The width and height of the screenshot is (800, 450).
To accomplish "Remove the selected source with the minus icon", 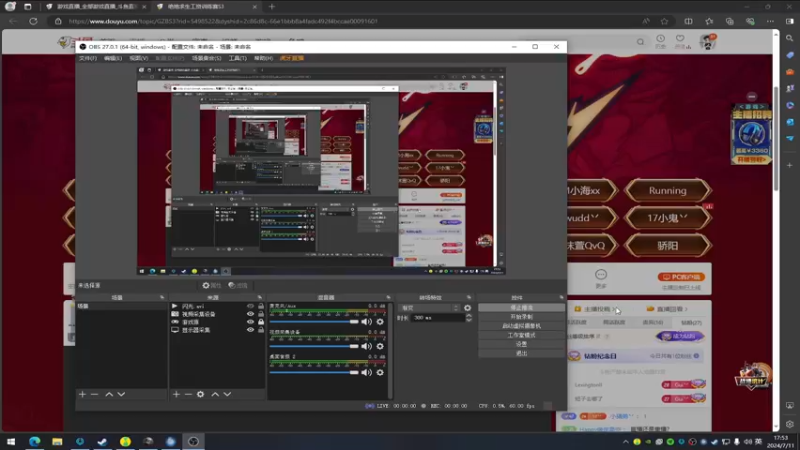I will [188, 394].
